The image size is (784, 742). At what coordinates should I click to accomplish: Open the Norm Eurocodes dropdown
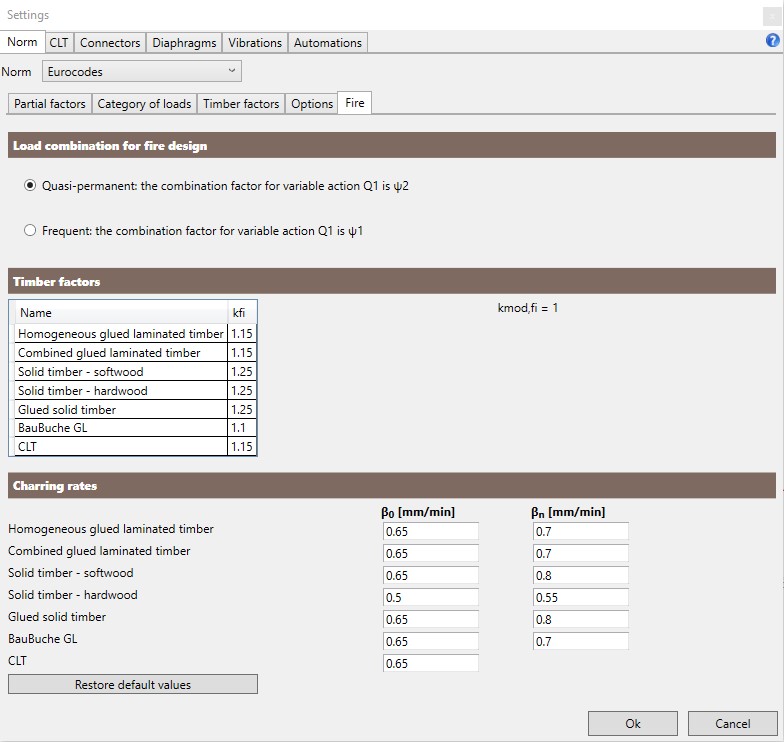(x=142, y=72)
